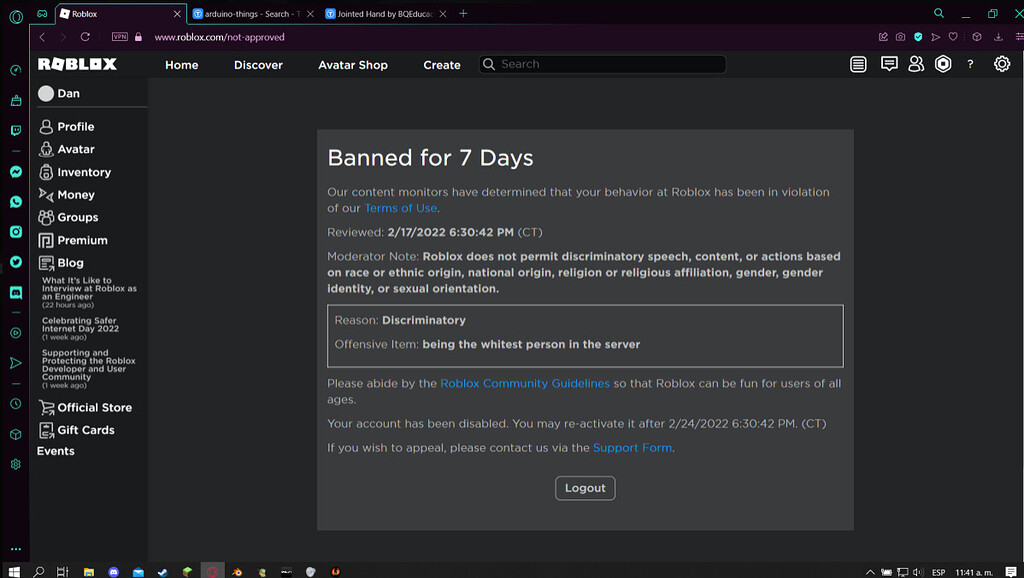Open GX Control speedometer in sidebar
Viewport: 1024px width, 578px height.
(16, 70)
